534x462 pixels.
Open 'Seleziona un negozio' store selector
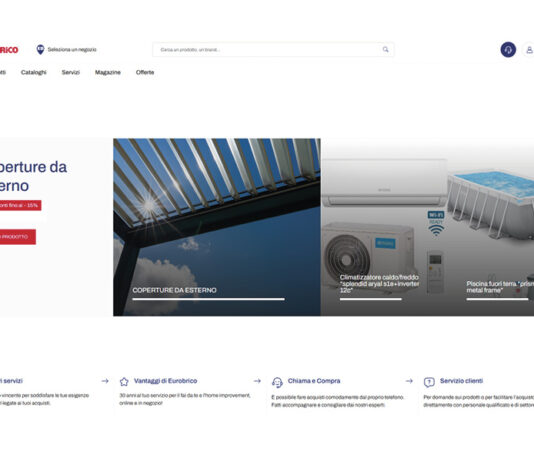tap(72, 50)
